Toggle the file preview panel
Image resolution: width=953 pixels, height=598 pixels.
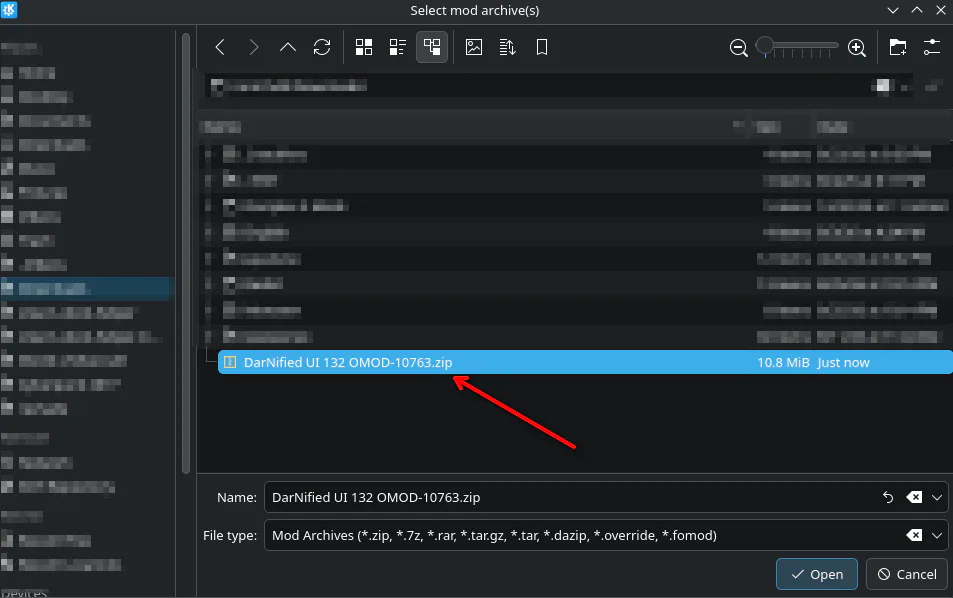pyautogui.click(x=473, y=47)
